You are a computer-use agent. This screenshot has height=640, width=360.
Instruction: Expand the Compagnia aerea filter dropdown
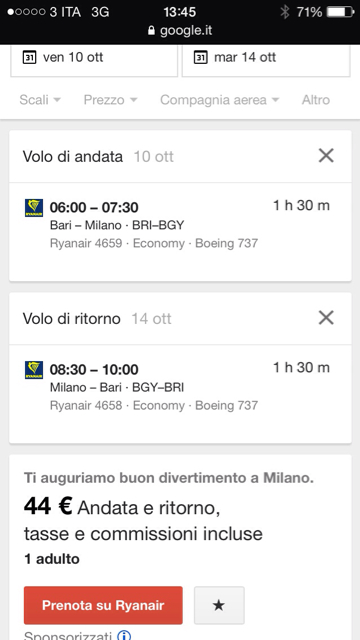point(220,100)
